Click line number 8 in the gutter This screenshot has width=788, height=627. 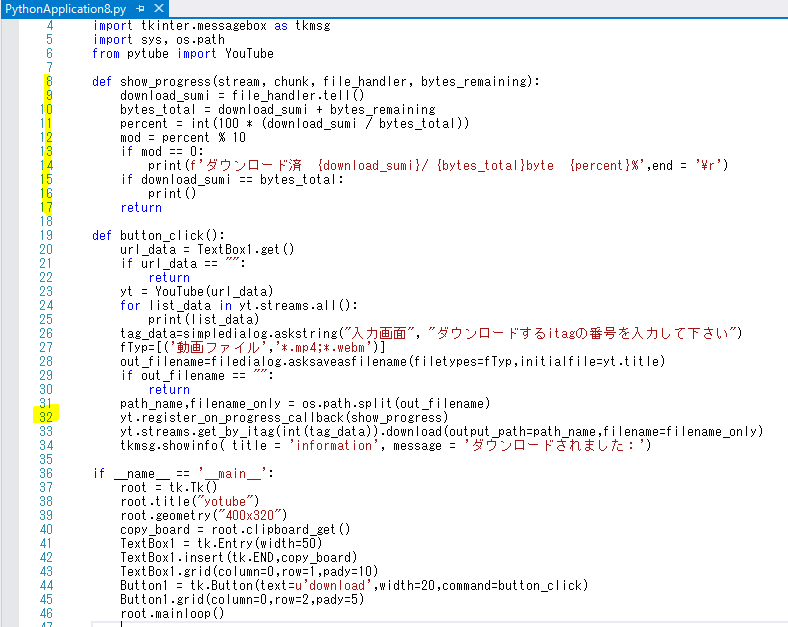48,82
